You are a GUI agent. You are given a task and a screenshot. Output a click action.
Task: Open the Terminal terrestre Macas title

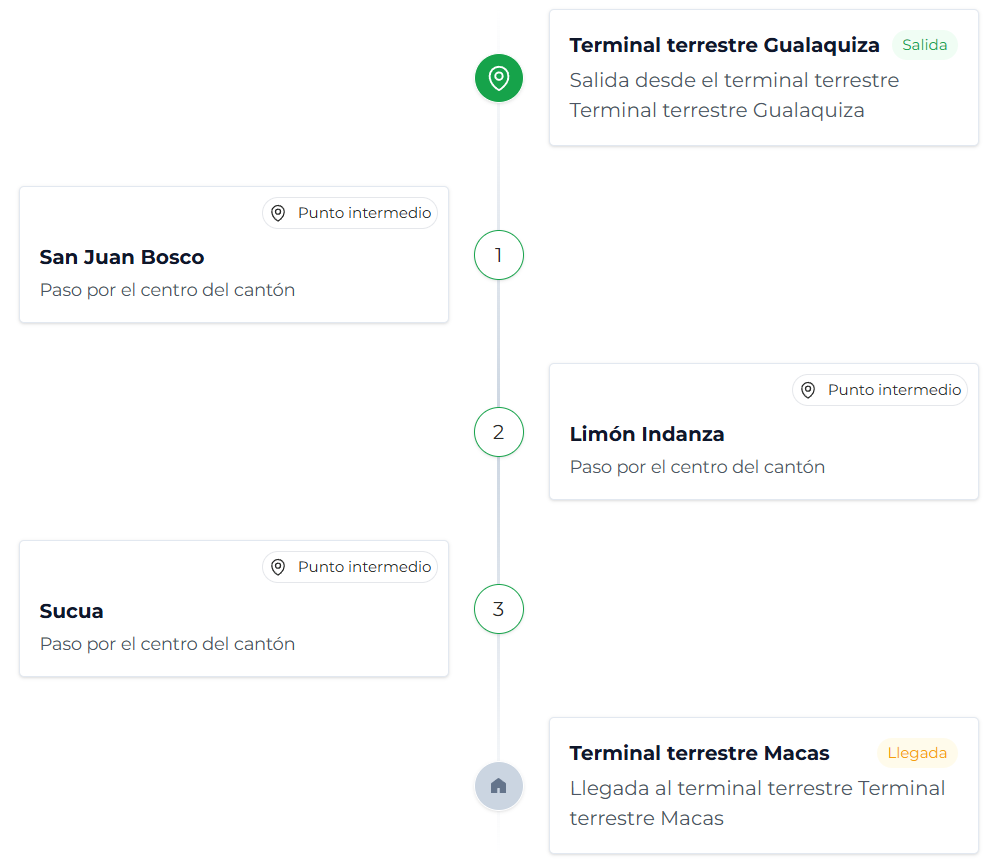tap(699, 753)
